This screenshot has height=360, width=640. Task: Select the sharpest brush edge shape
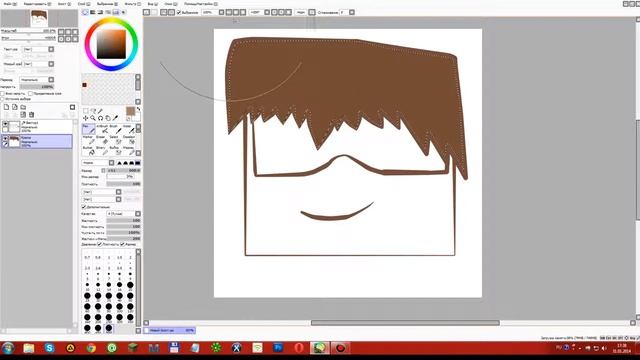120,163
